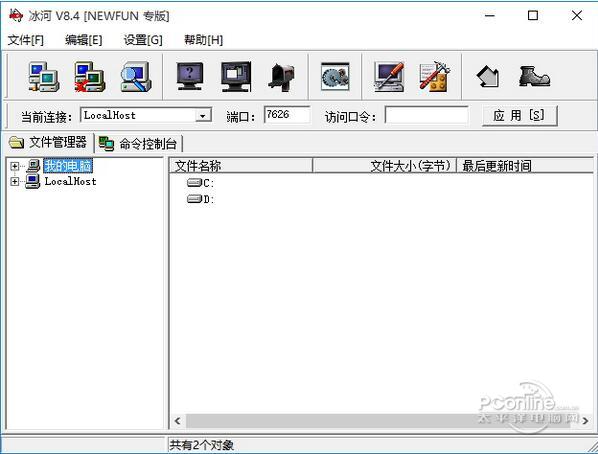Screen dimensions: 598x454
Task: Expand the 我的电脑 tree node
Action: tap(14, 166)
